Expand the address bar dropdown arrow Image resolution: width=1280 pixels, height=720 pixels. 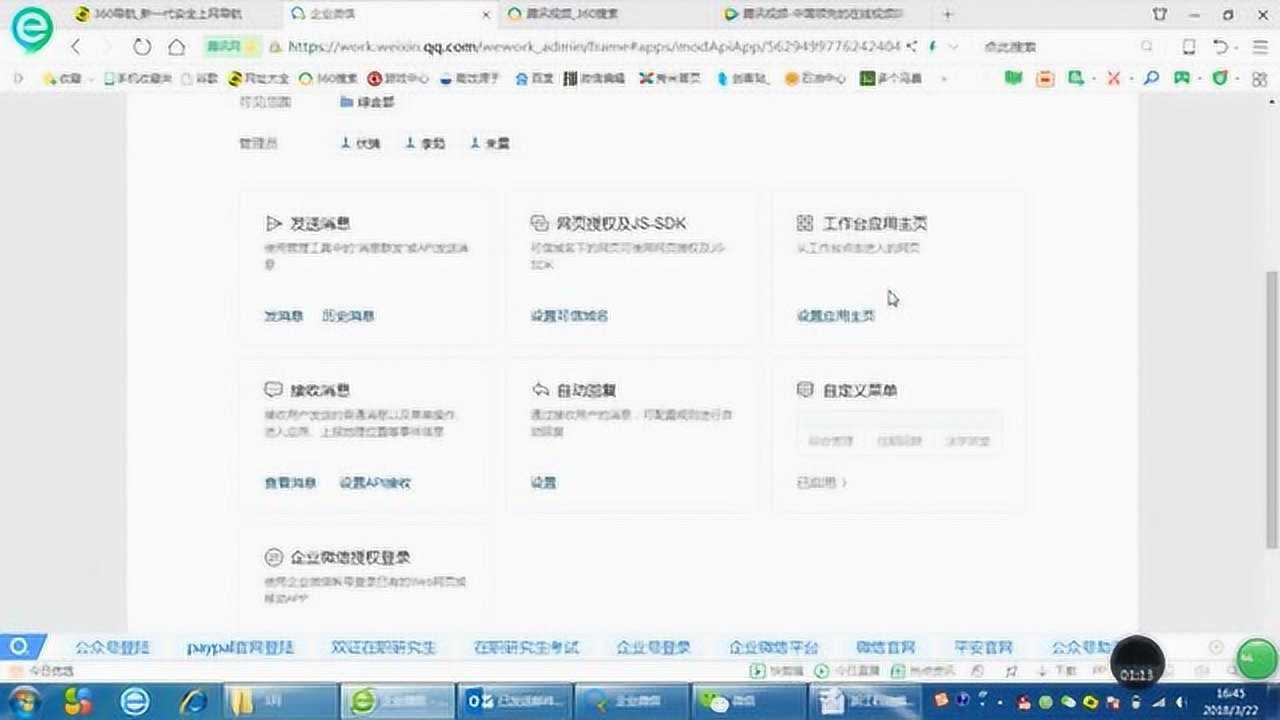(x=954, y=47)
